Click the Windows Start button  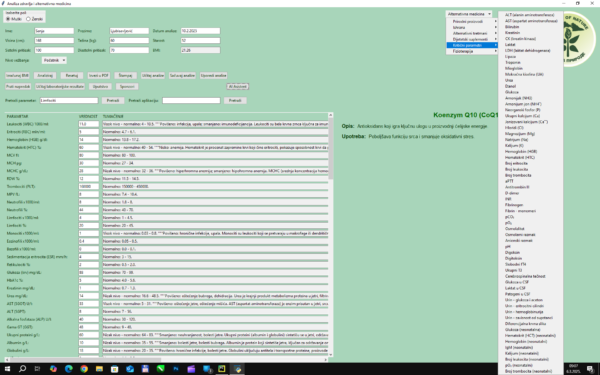7,369
